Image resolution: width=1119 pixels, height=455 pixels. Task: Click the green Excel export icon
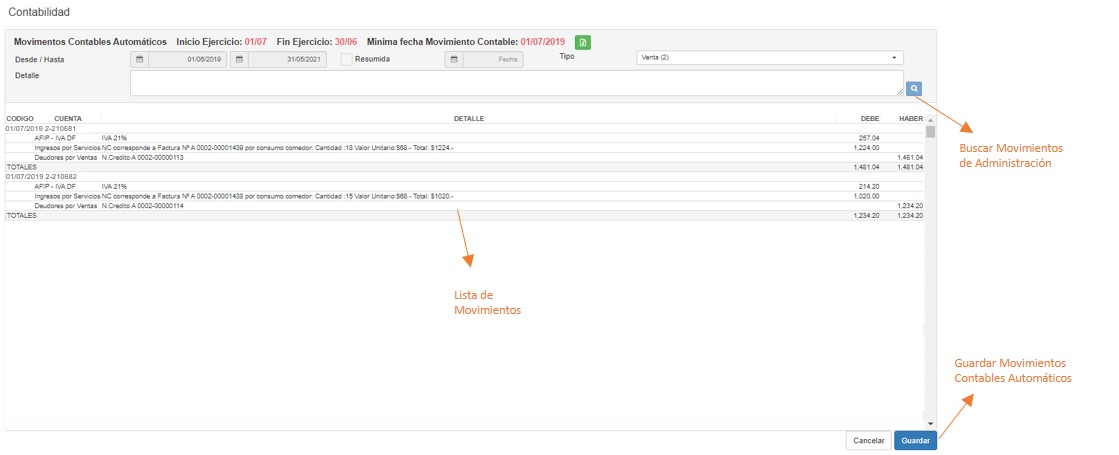point(583,42)
